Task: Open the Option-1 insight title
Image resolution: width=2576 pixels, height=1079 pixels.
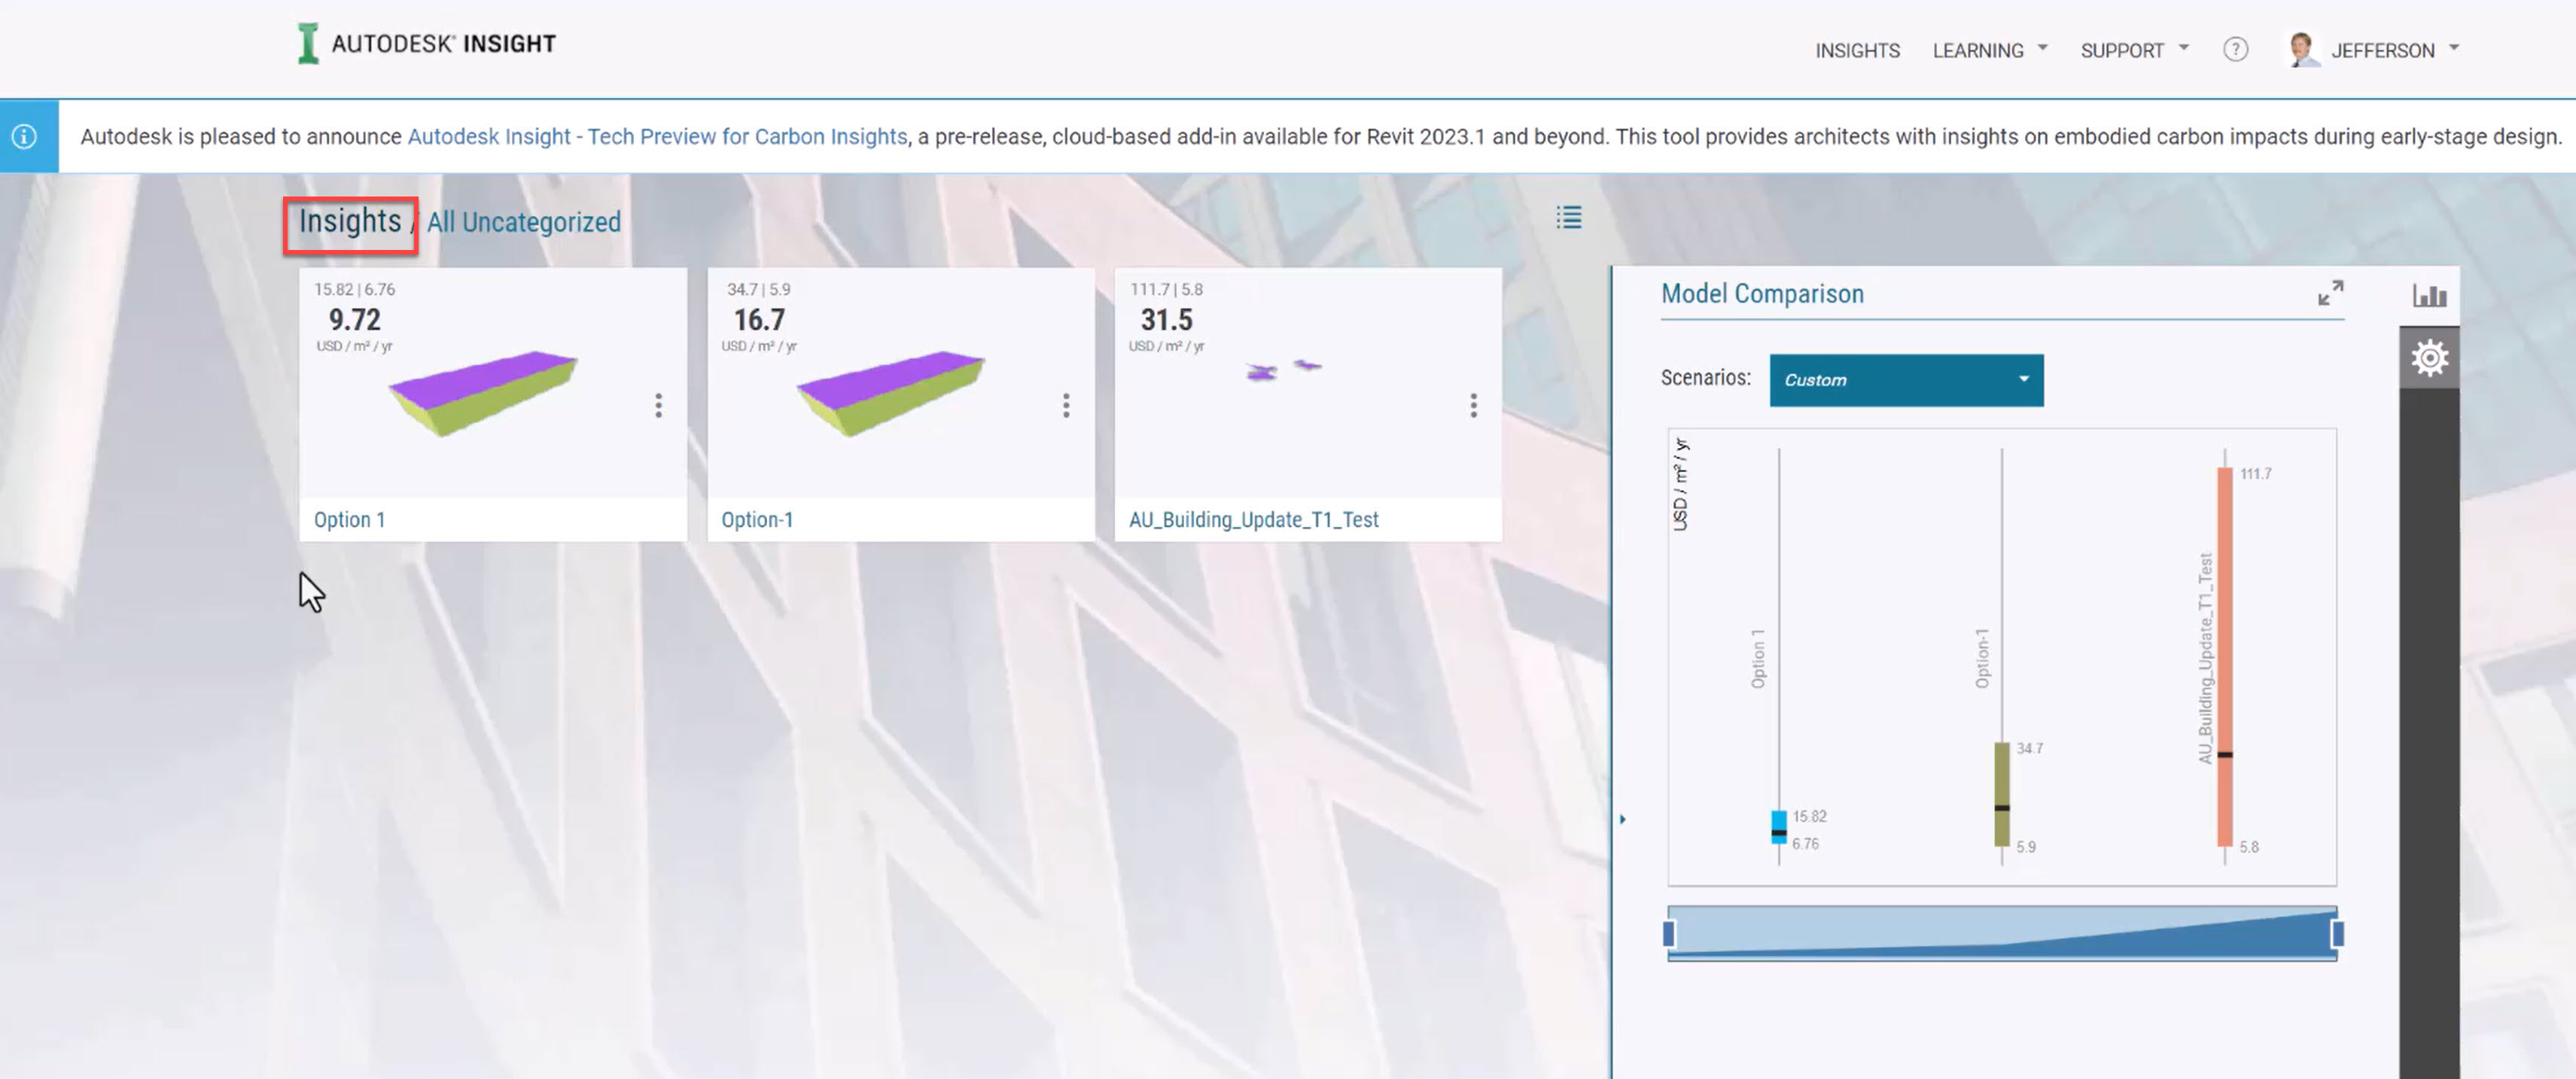Action: [x=757, y=519]
